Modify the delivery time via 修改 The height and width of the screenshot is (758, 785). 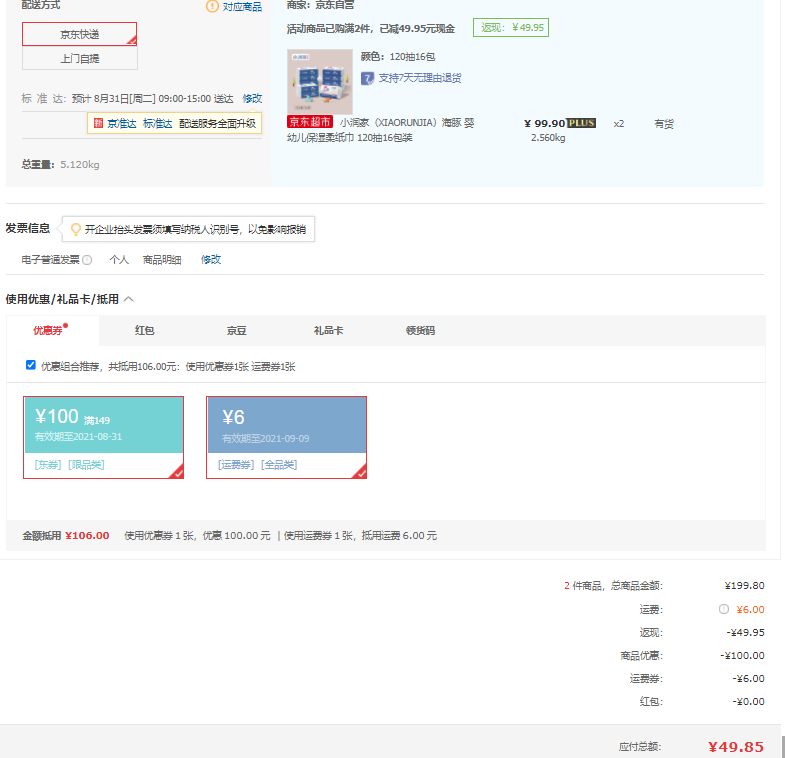click(252, 98)
